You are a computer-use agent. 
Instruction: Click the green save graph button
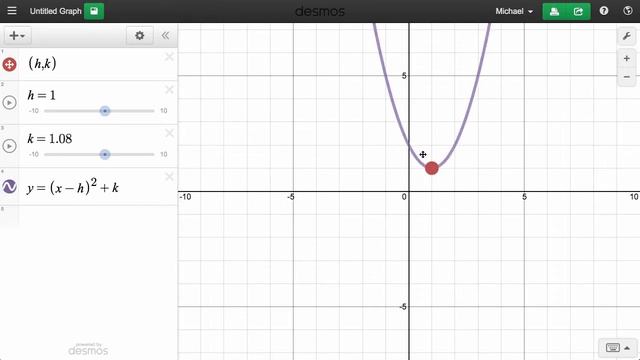94,11
